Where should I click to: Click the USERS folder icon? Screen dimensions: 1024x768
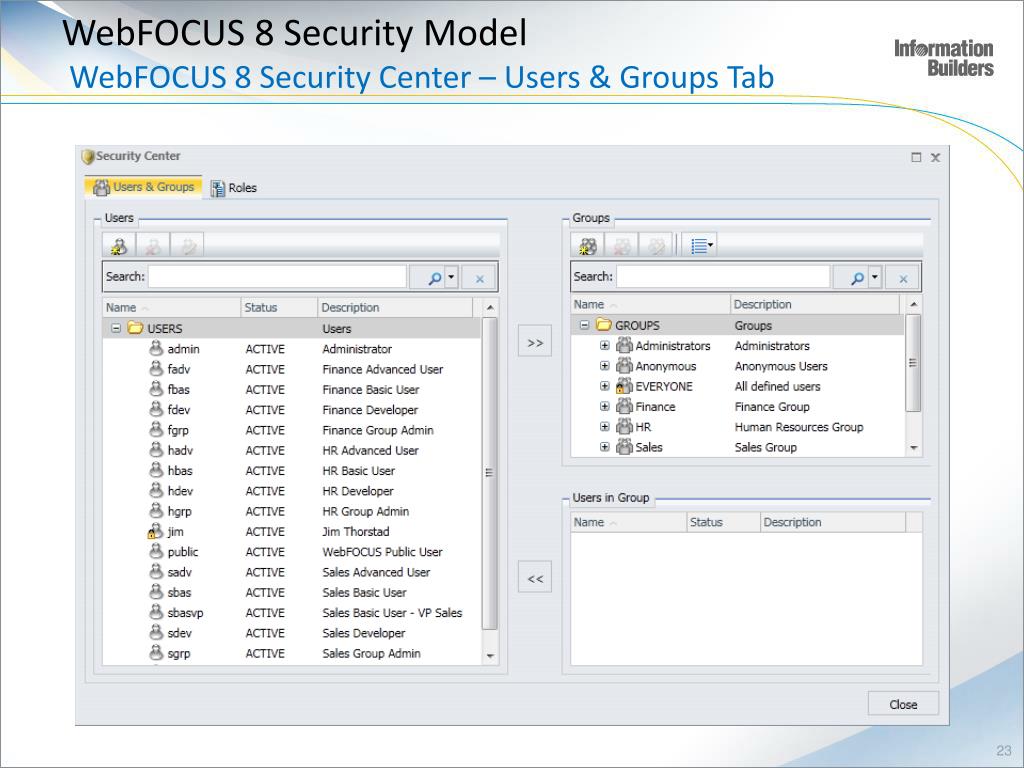tap(135, 327)
